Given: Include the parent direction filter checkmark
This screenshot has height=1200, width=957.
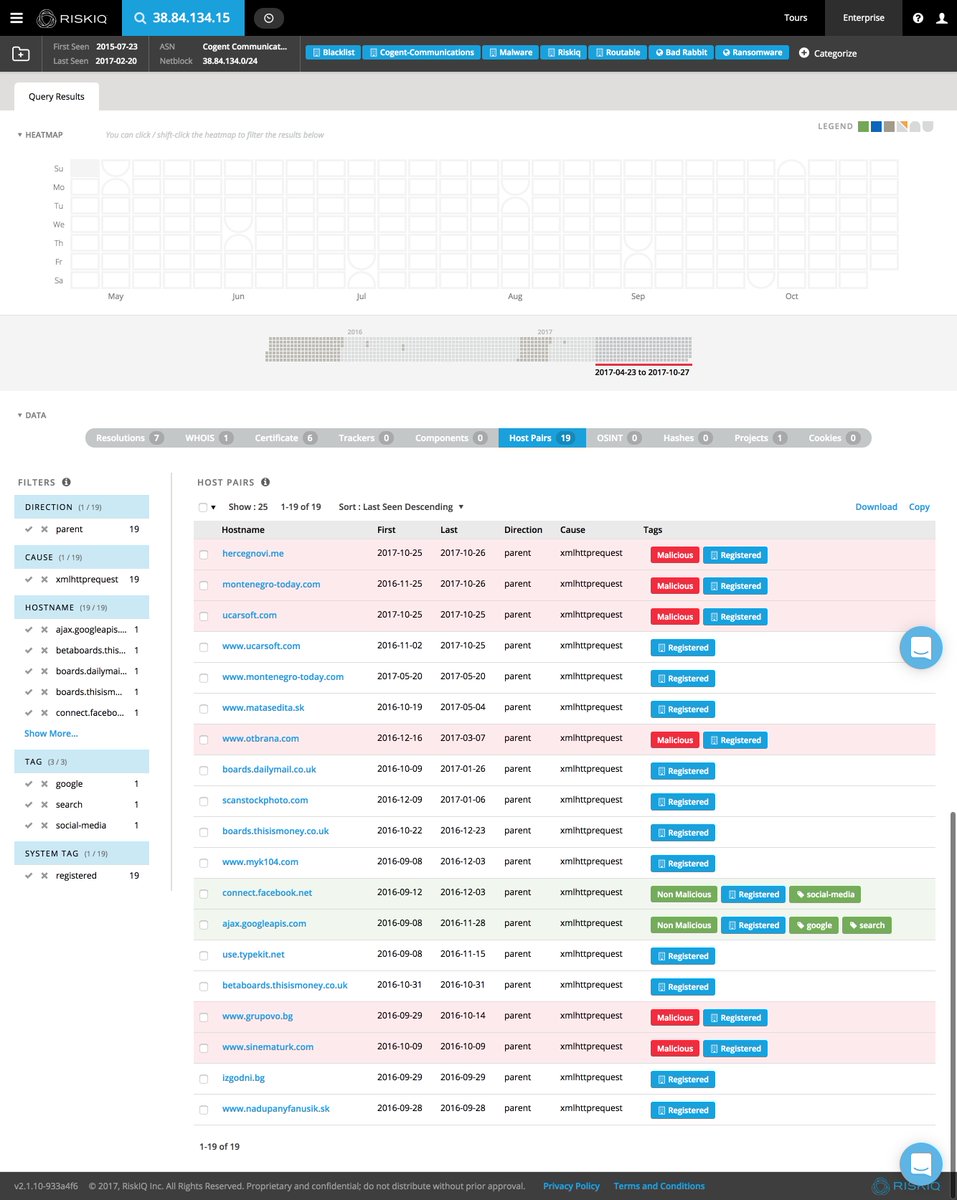Looking at the screenshot, I should click(x=30, y=529).
